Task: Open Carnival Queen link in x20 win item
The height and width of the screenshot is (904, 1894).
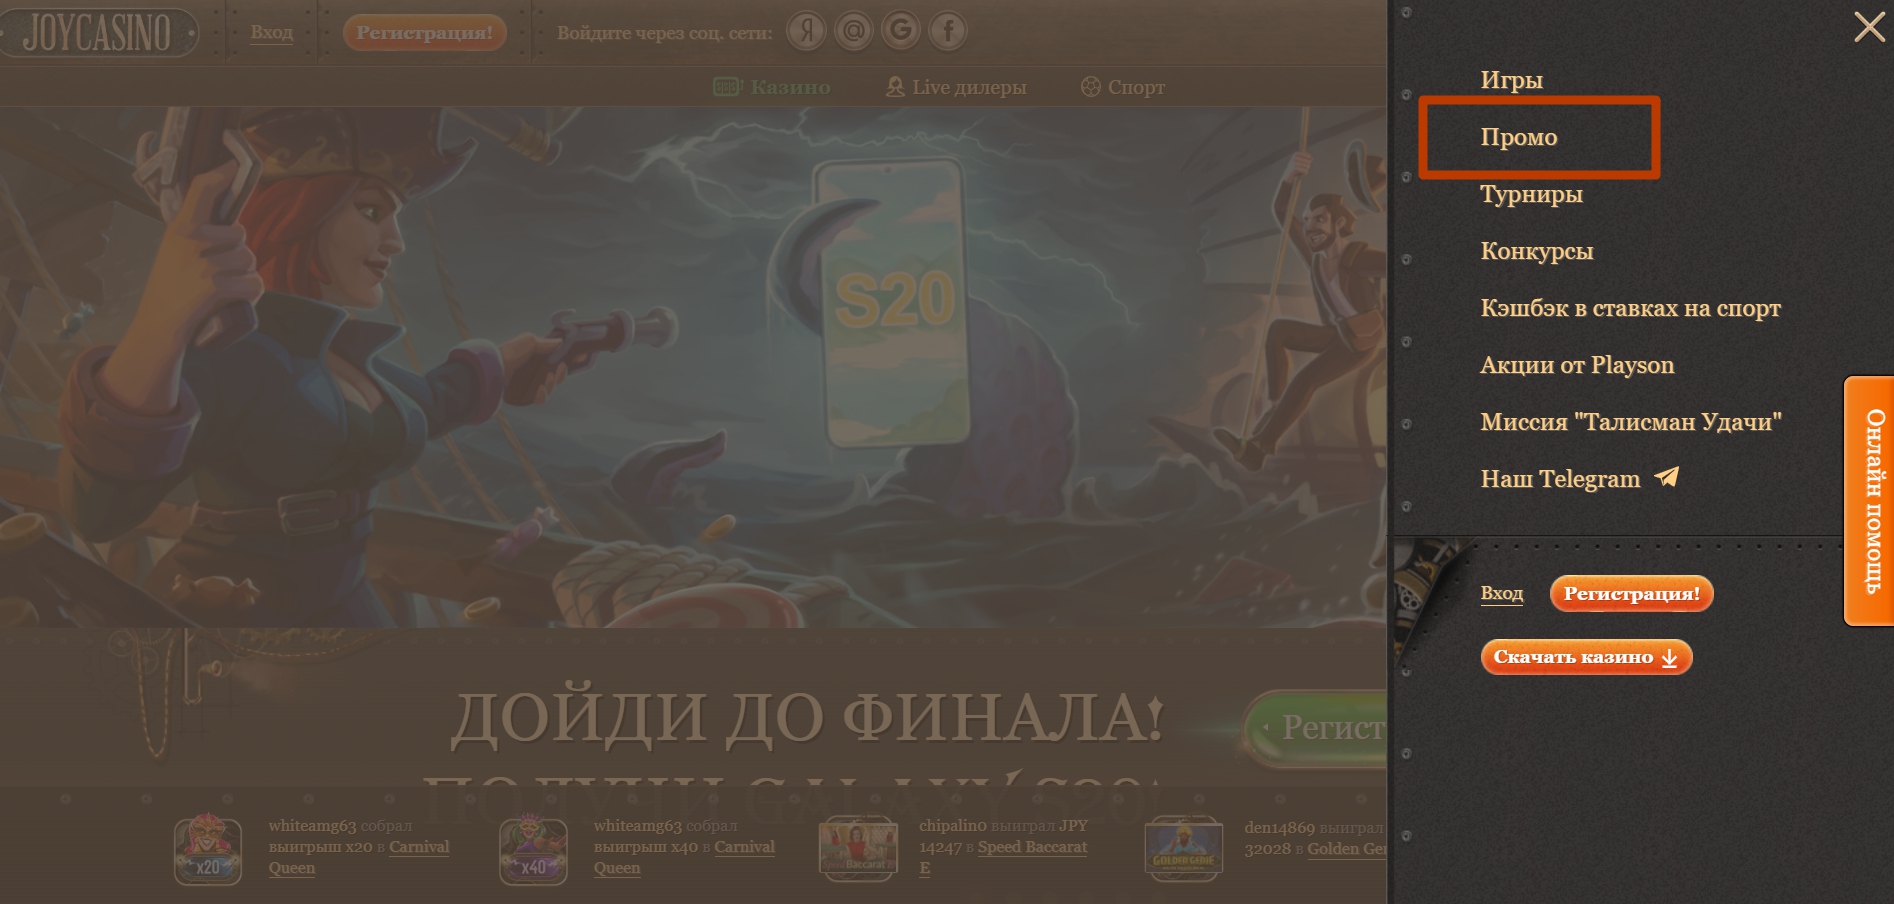Action: 359,857
